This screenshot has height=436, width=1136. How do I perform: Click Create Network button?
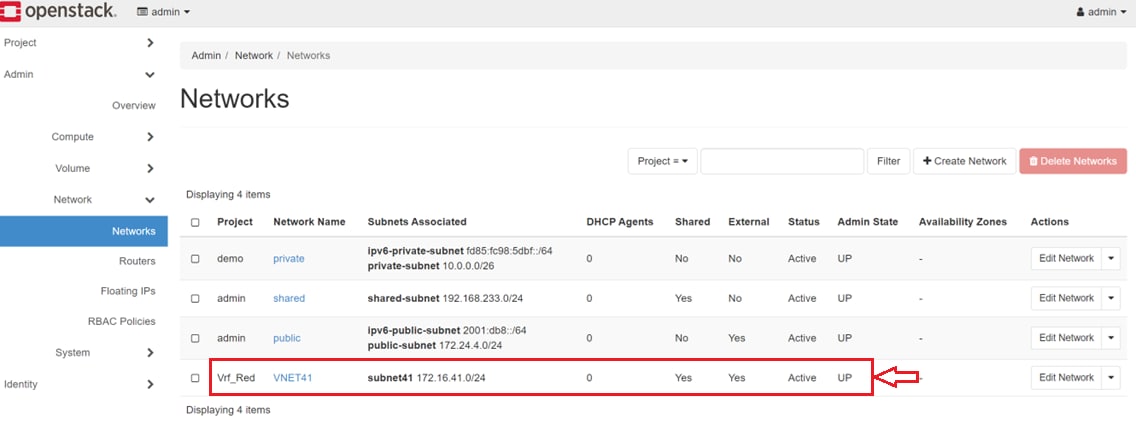point(964,162)
